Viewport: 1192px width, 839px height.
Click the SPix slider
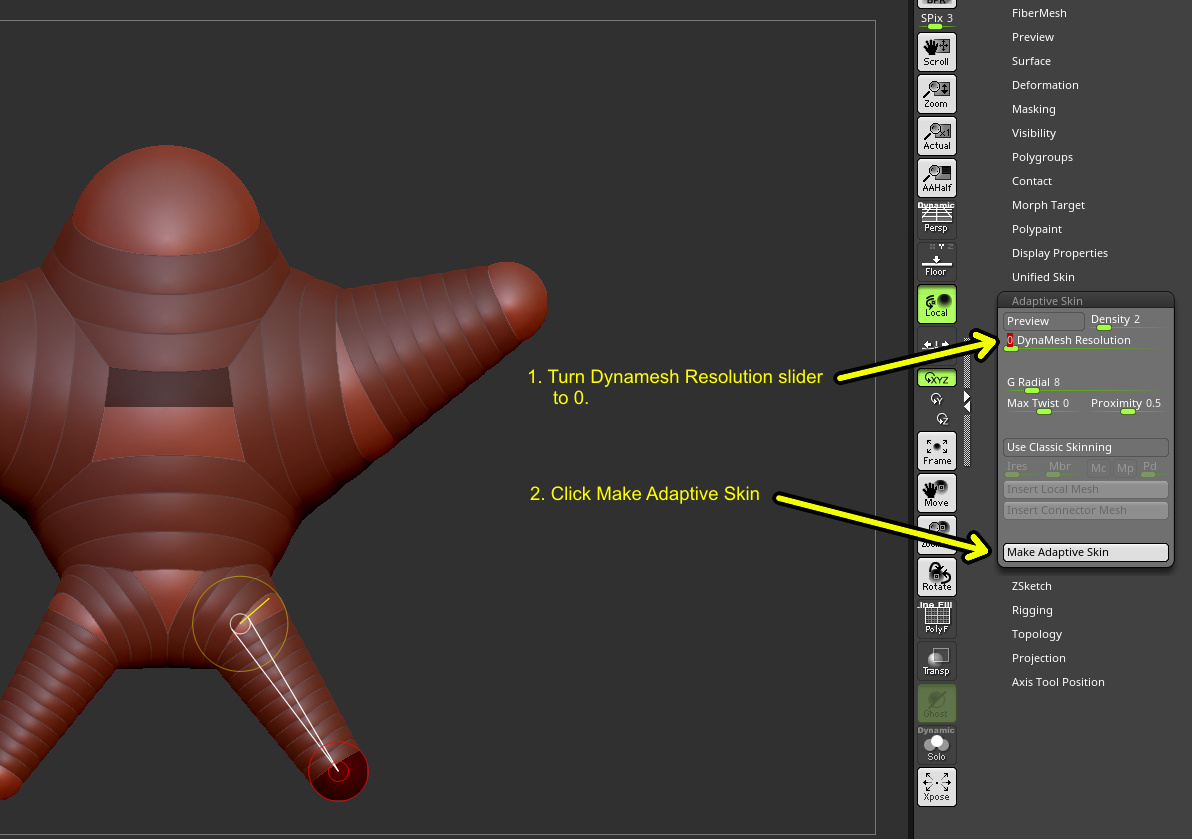point(937,20)
